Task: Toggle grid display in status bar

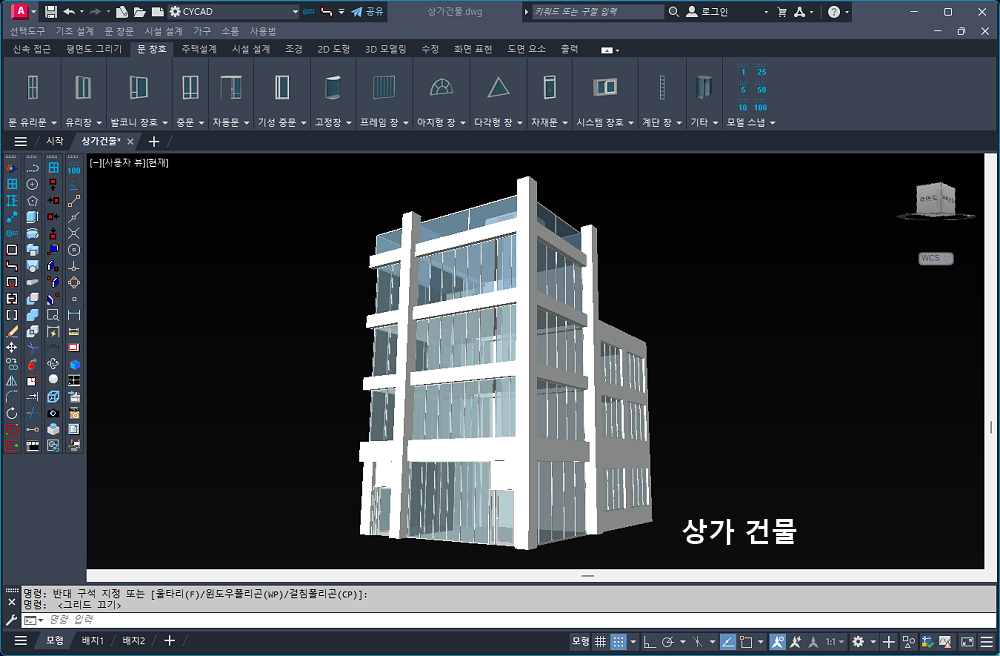Action: (600, 641)
